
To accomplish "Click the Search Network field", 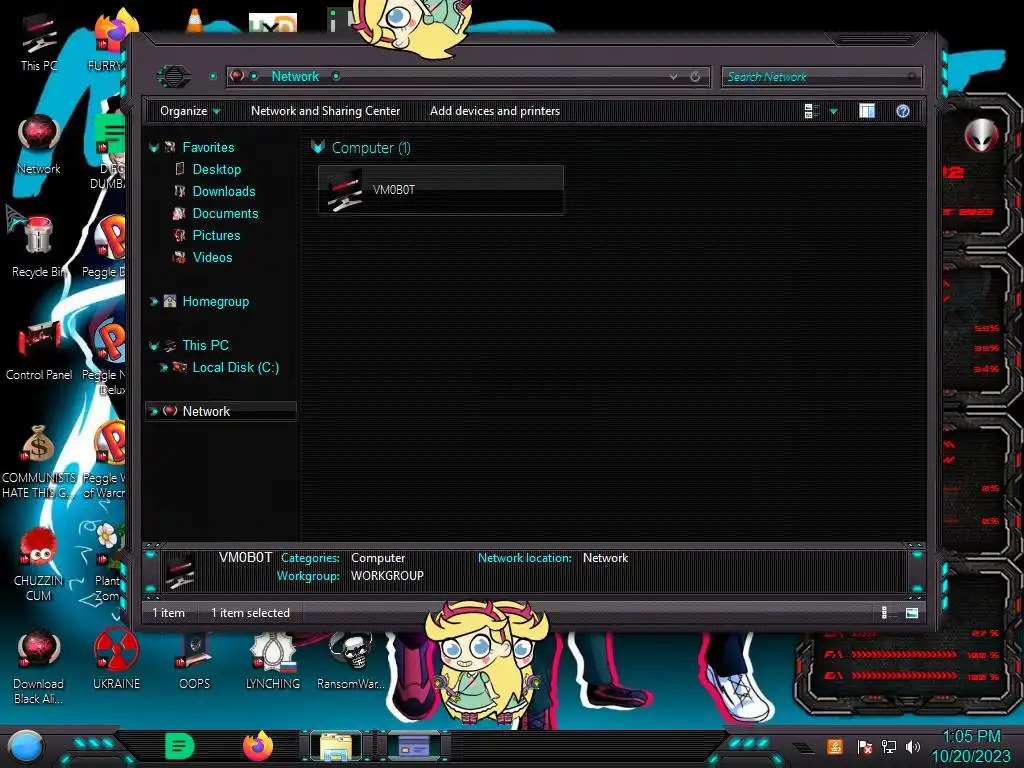I will coord(822,77).
